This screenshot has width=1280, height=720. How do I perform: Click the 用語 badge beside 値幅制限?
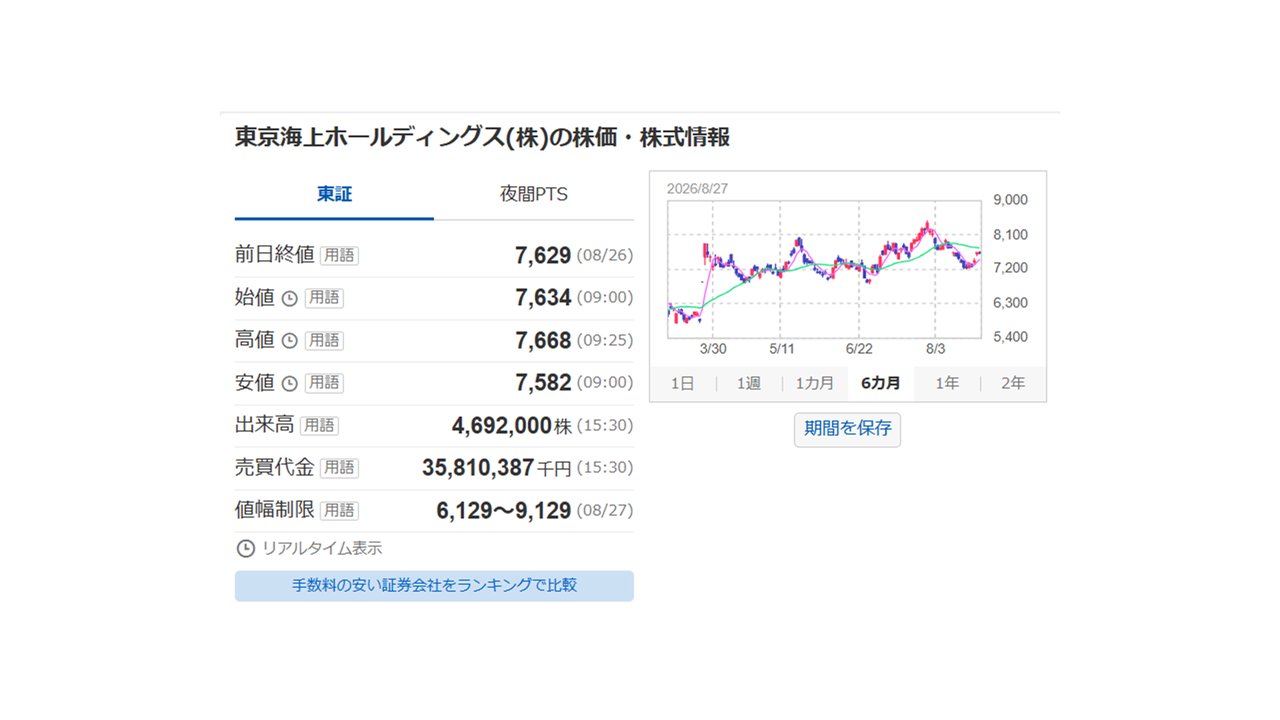click(x=339, y=510)
